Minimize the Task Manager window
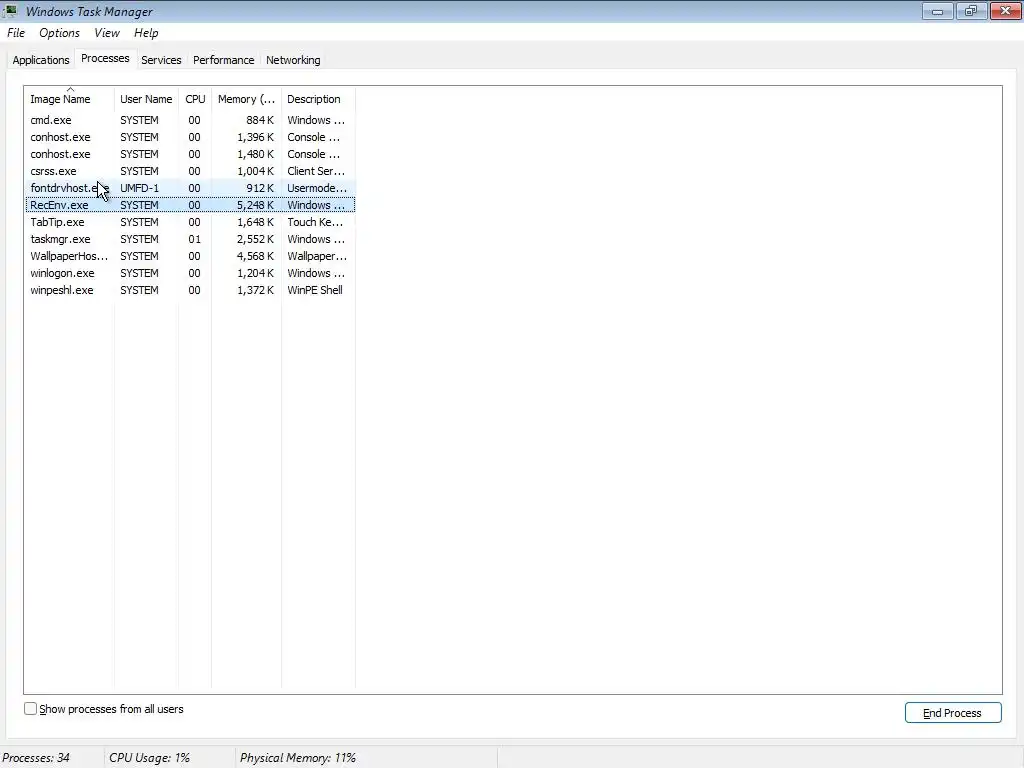The height and width of the screenshot is (768, 1024). (x=938, y=11)
